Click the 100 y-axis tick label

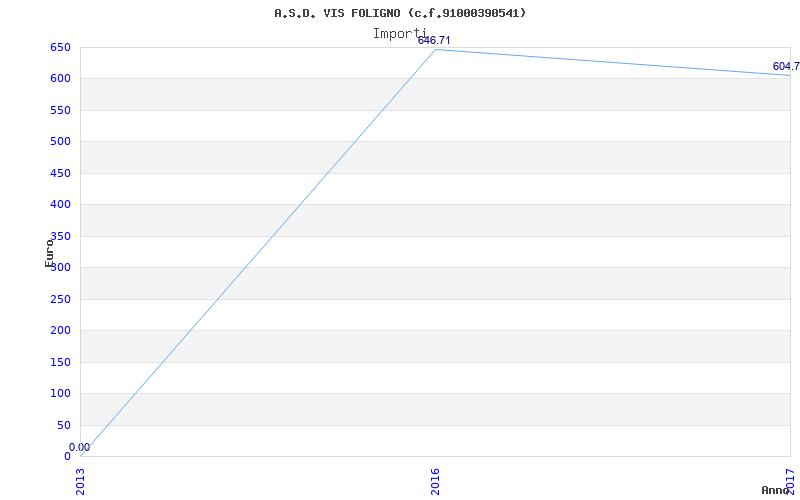pyautogui.click(x=60, y=393)
